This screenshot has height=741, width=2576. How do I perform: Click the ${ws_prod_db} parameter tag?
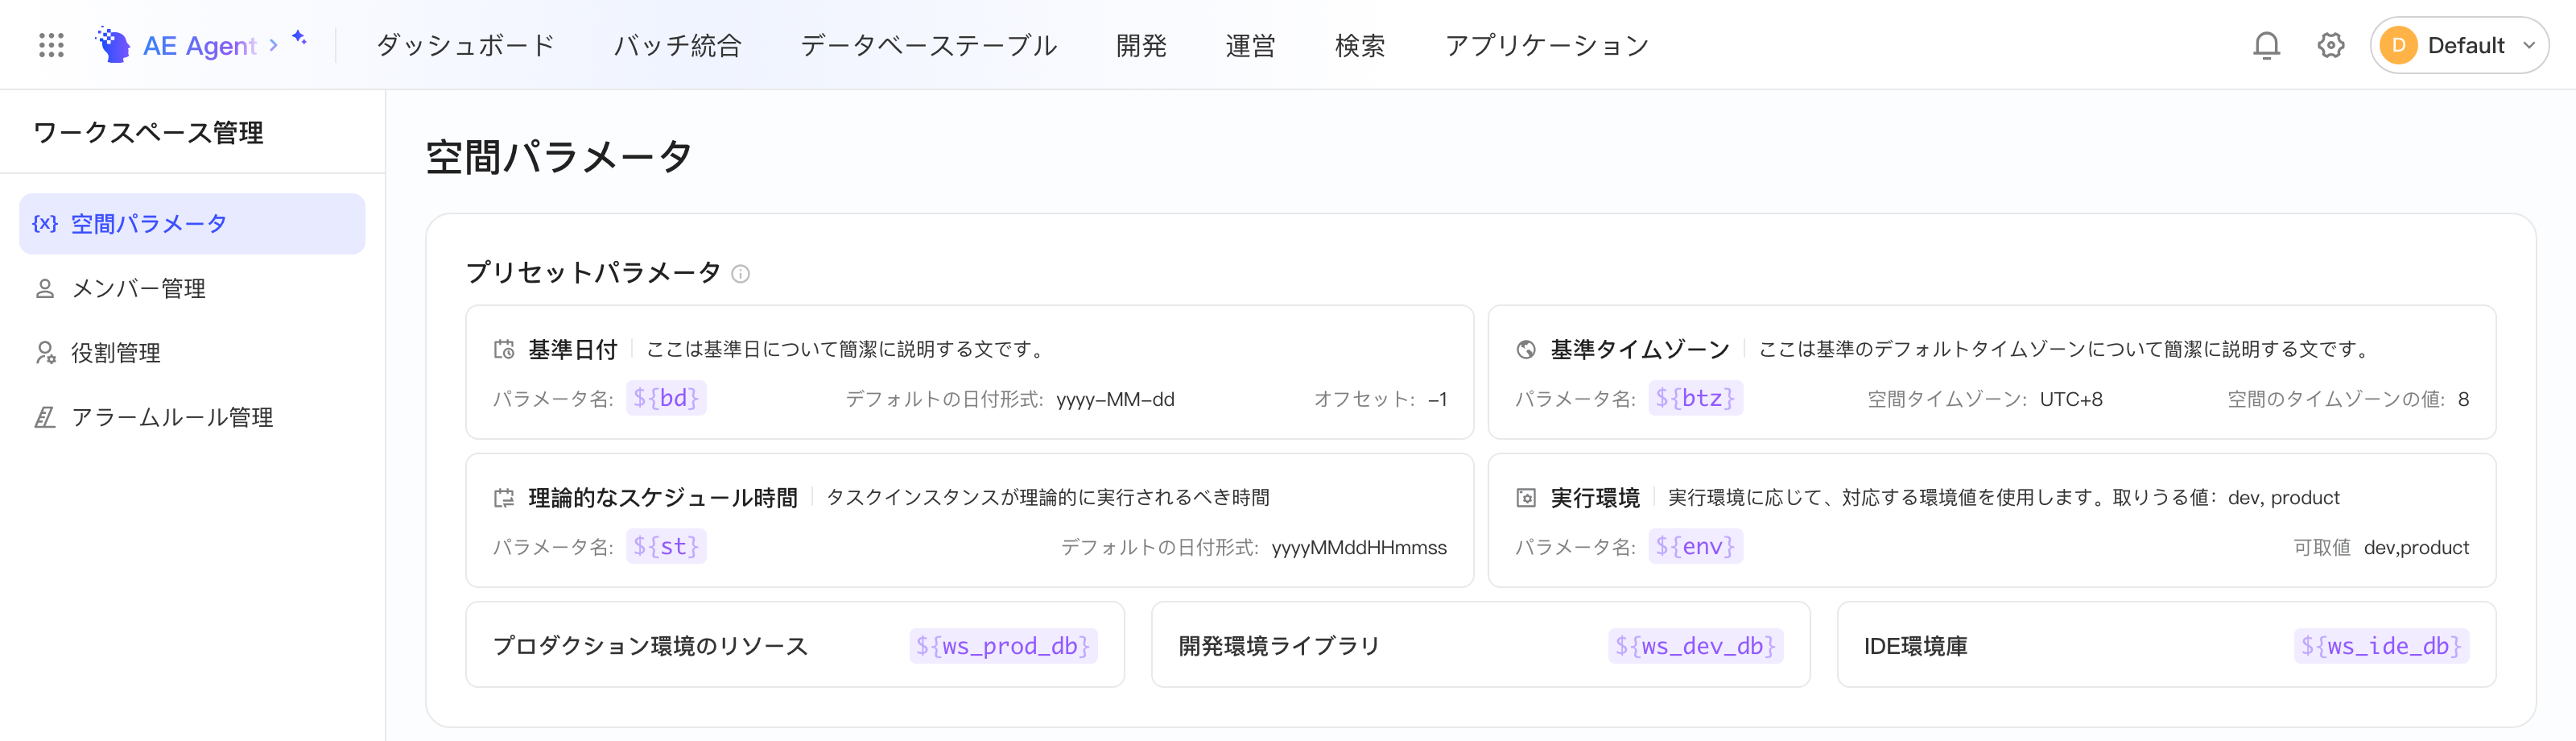pyautogui.click(x=1003, y=646)
